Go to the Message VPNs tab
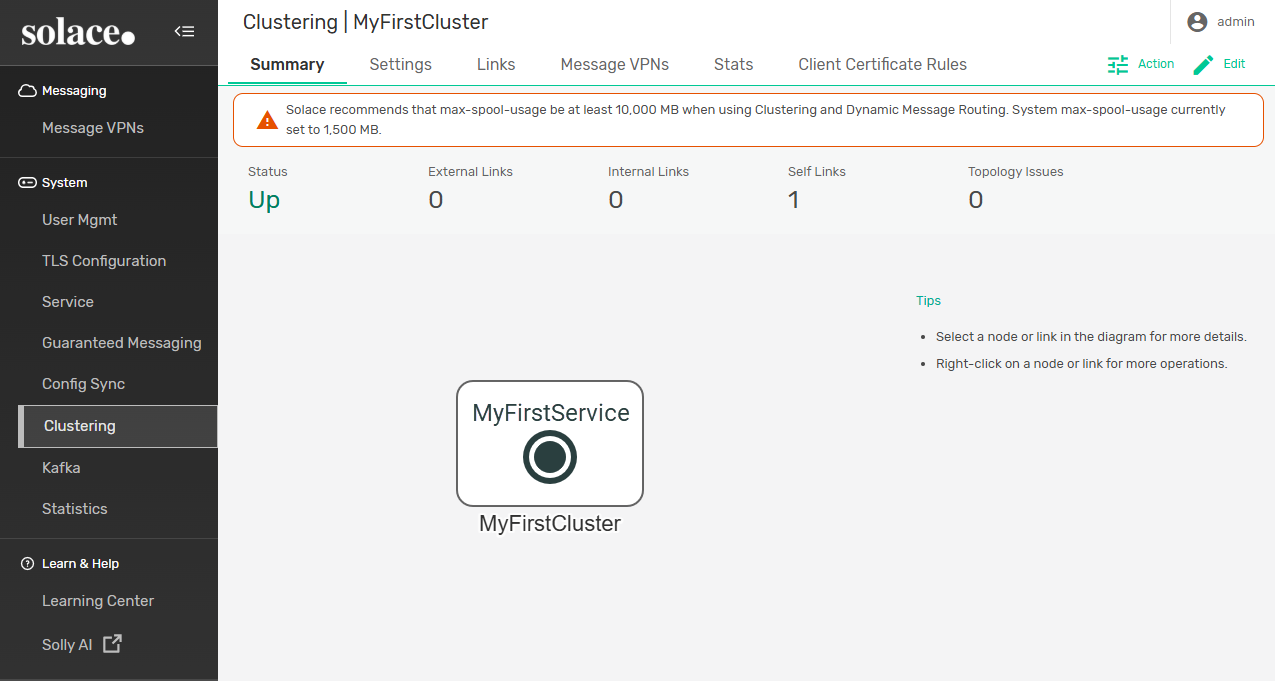Screen dimensions: 1275x681 [614, 64]
